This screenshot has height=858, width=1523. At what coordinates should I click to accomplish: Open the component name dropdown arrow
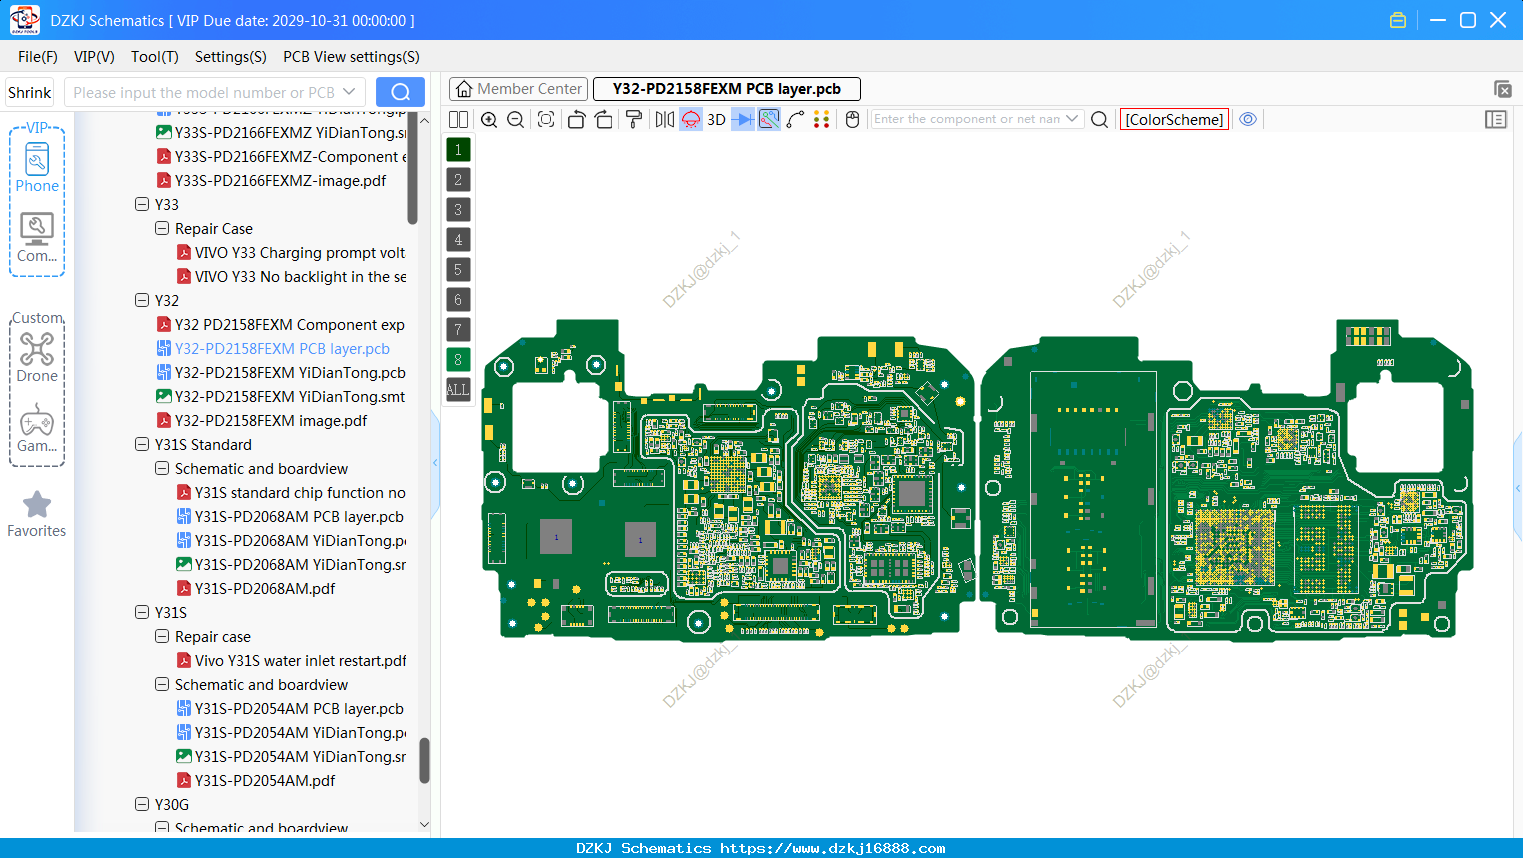(1073, 119)
